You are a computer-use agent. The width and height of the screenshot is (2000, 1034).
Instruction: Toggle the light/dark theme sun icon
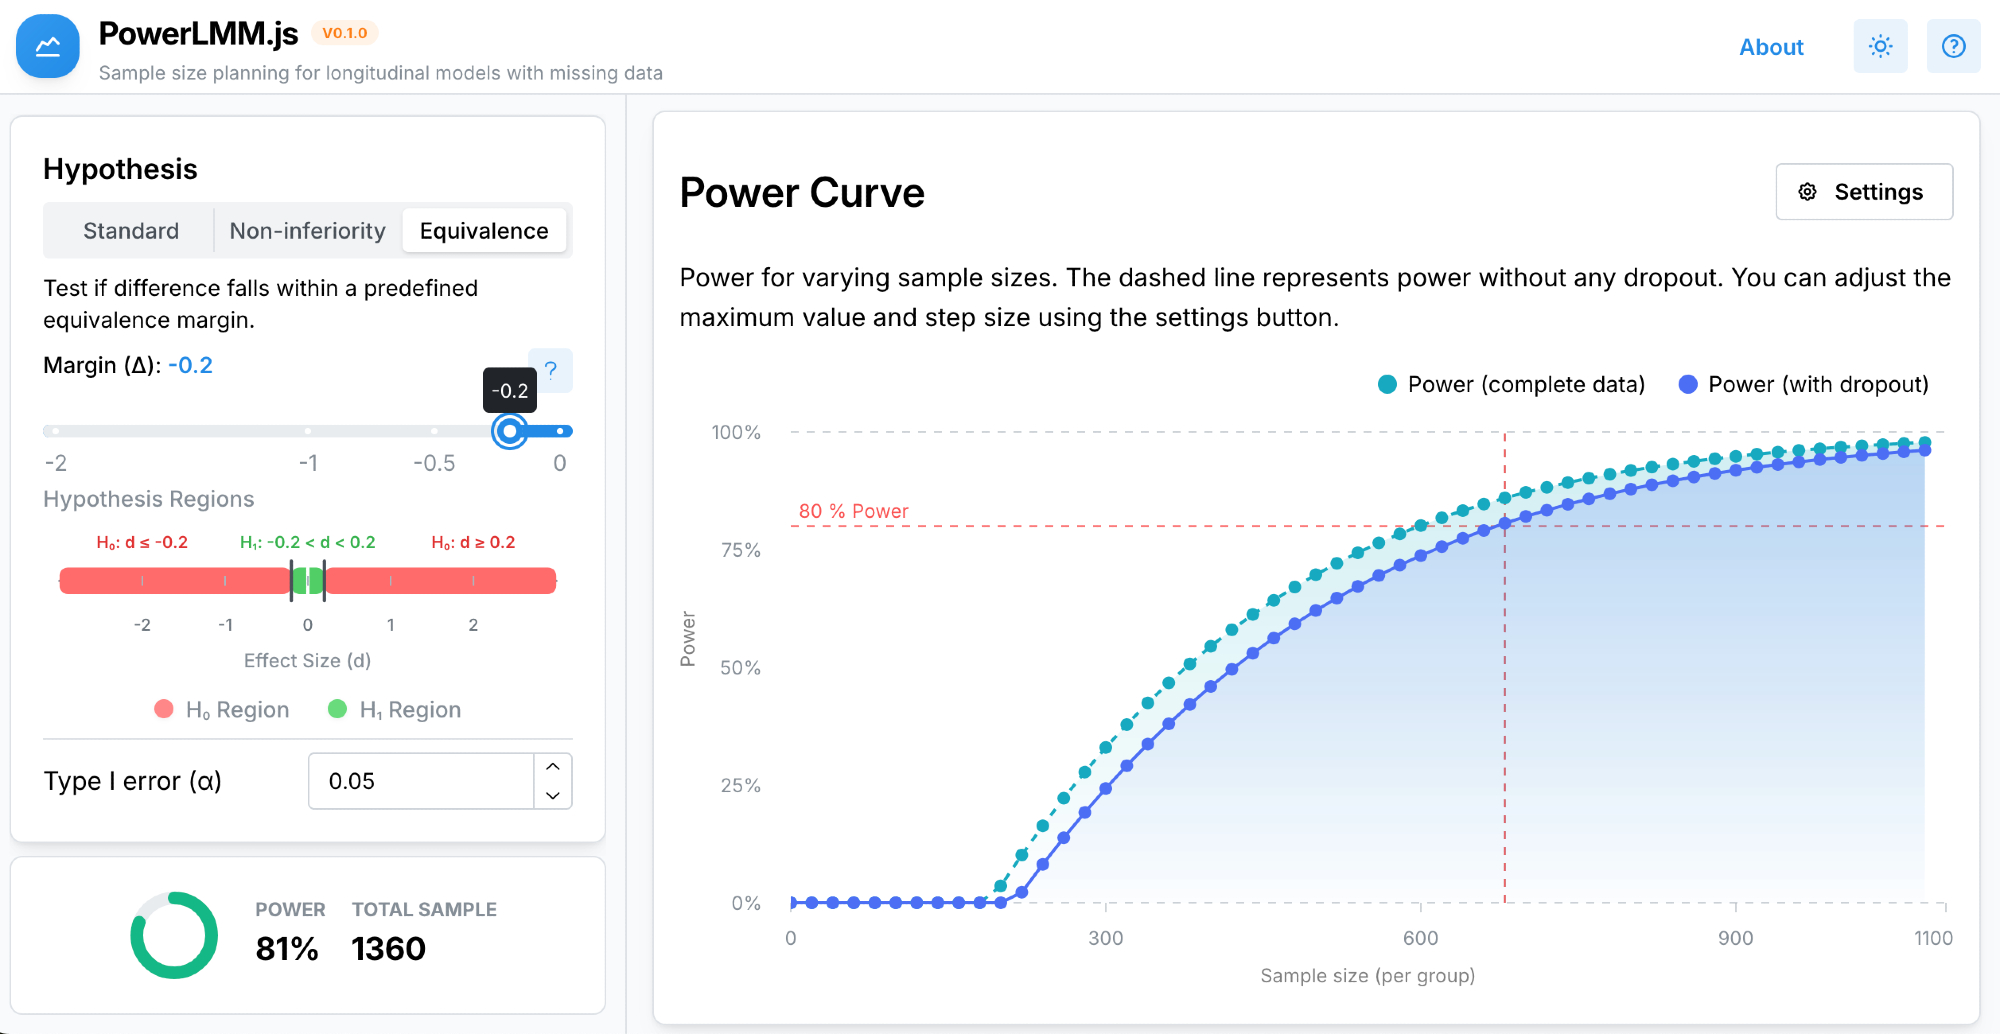tap(1880, 47)
